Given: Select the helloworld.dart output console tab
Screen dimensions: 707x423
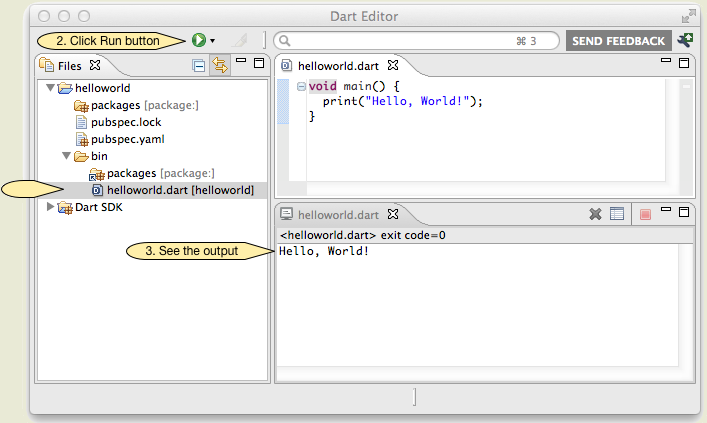Looking at the screenshot, I should [338, 214].
